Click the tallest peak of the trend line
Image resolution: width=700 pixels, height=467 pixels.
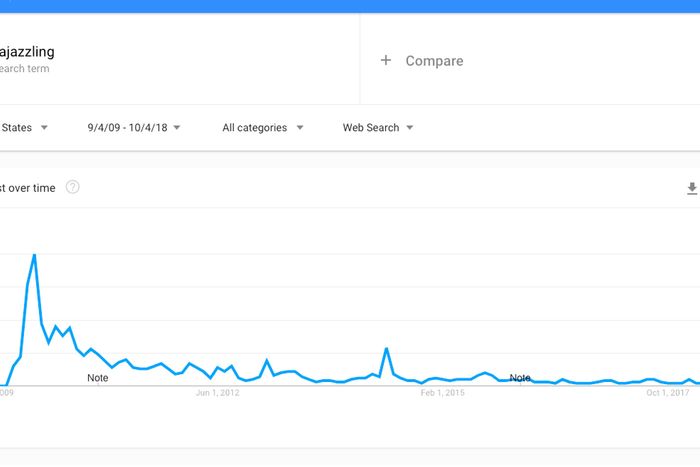[x=34, y=255]
